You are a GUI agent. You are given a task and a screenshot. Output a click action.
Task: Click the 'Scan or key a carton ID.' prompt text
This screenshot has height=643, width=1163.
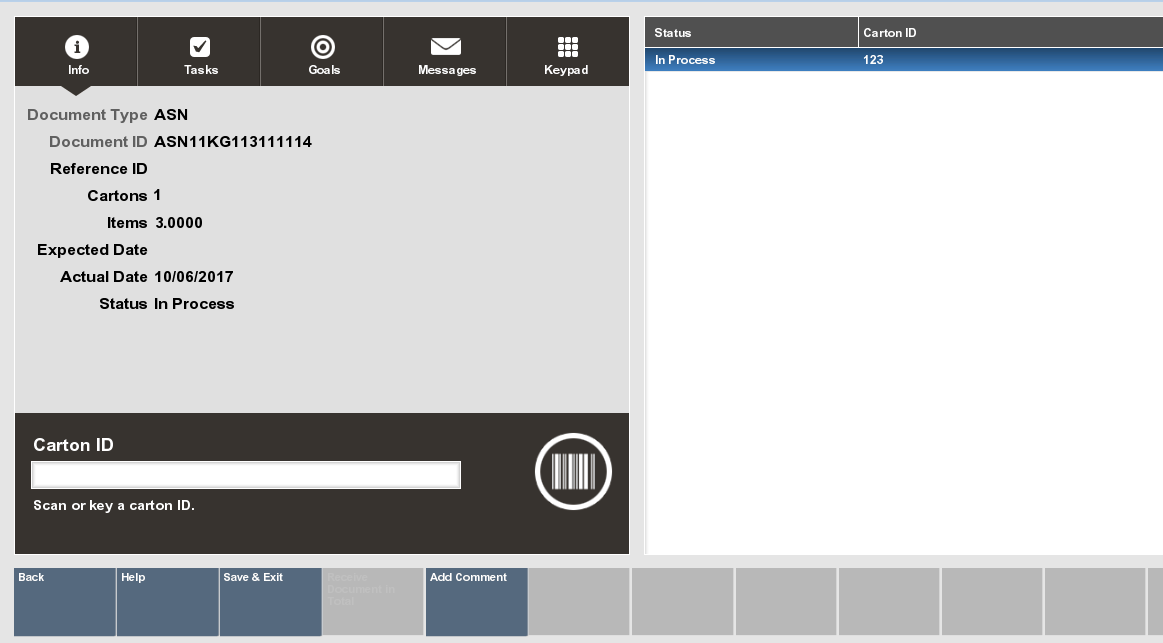pos(114,506)
